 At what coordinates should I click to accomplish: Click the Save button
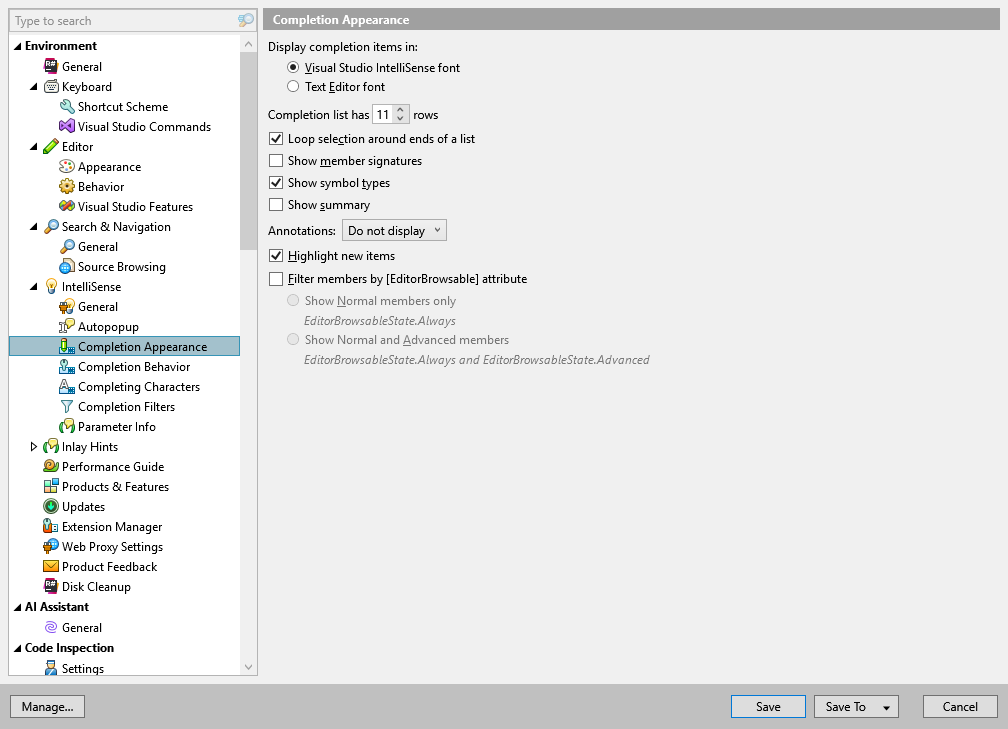(x=768, y=706)
